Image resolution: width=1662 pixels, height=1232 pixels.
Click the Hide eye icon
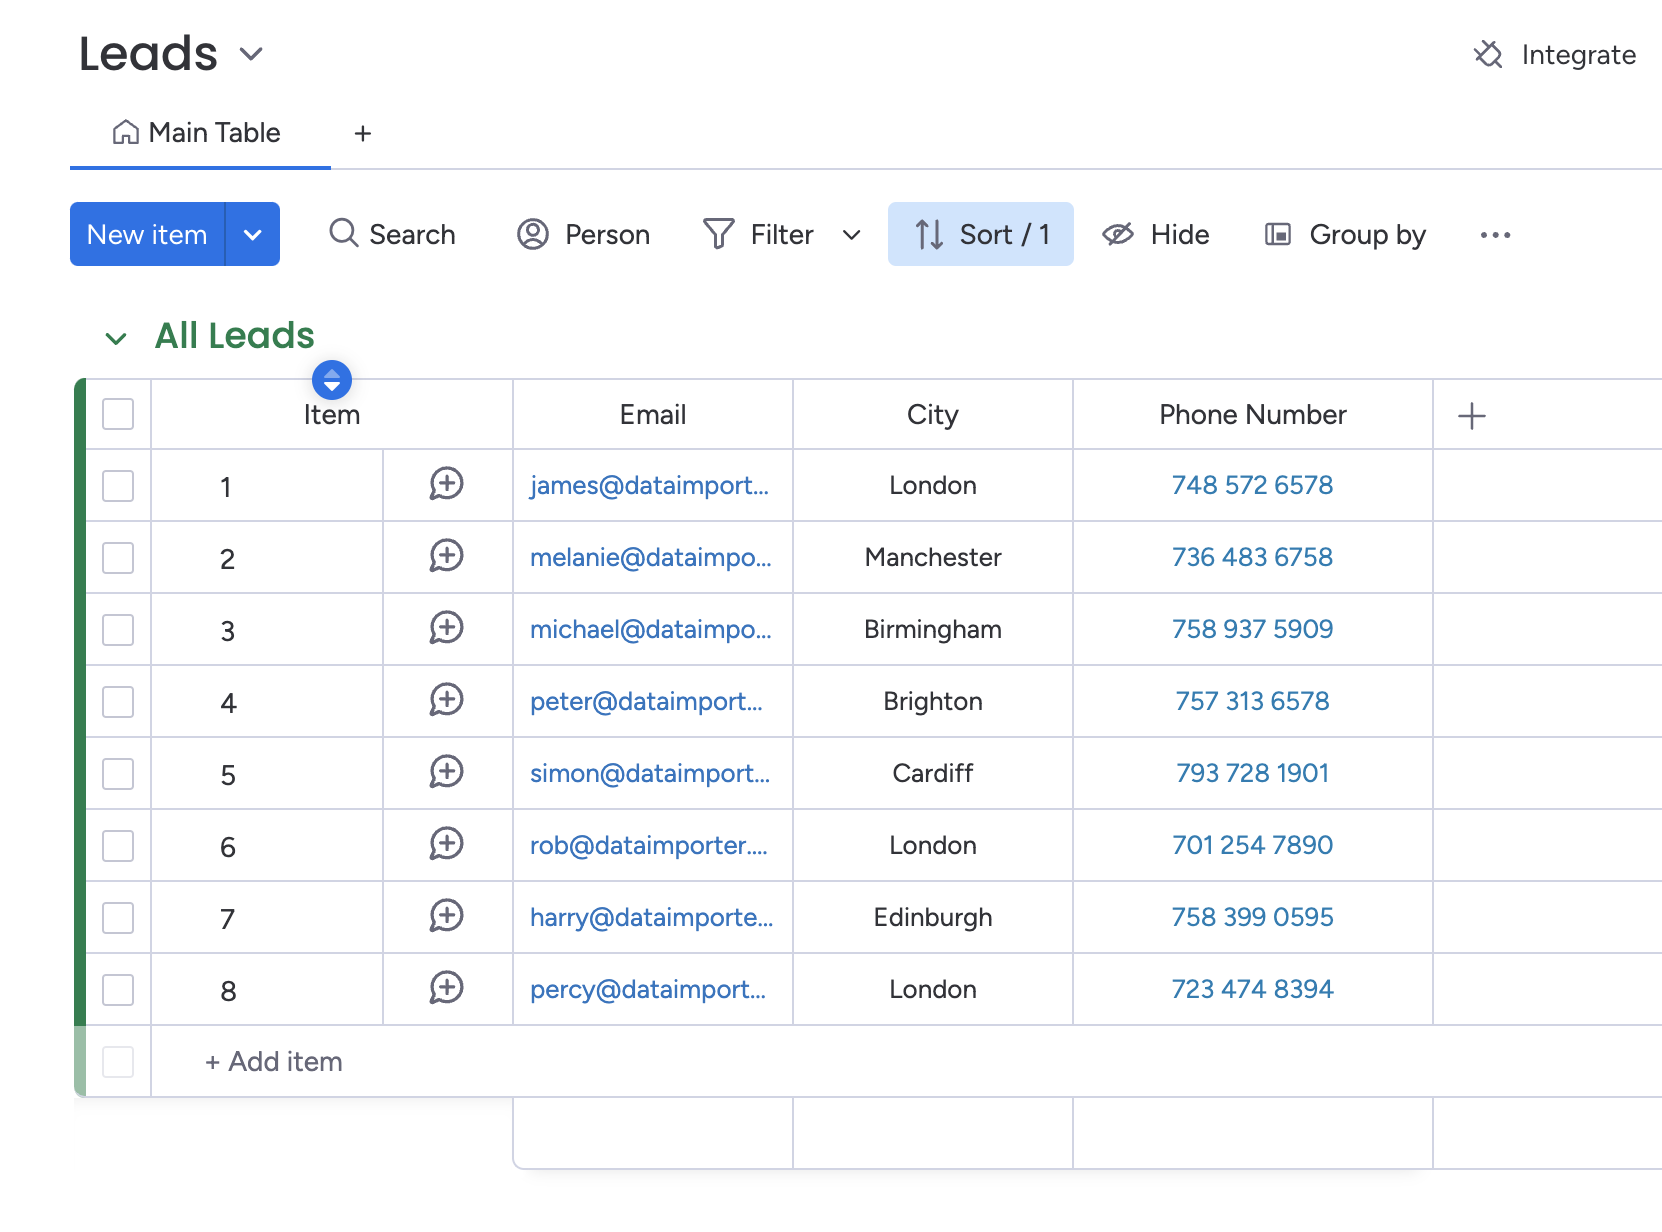pyautogui.click(x=1117, y=234)
